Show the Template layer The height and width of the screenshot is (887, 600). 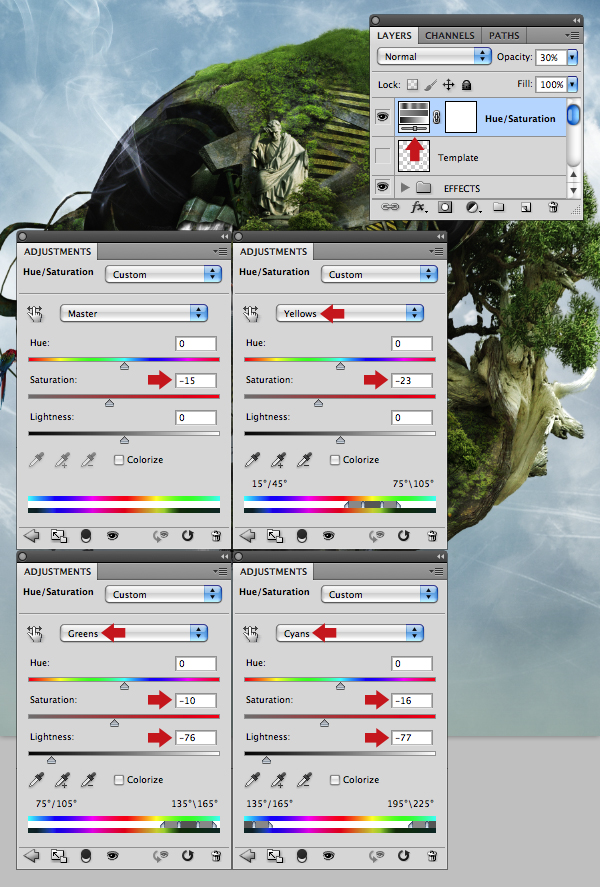(x=383, y=156)
